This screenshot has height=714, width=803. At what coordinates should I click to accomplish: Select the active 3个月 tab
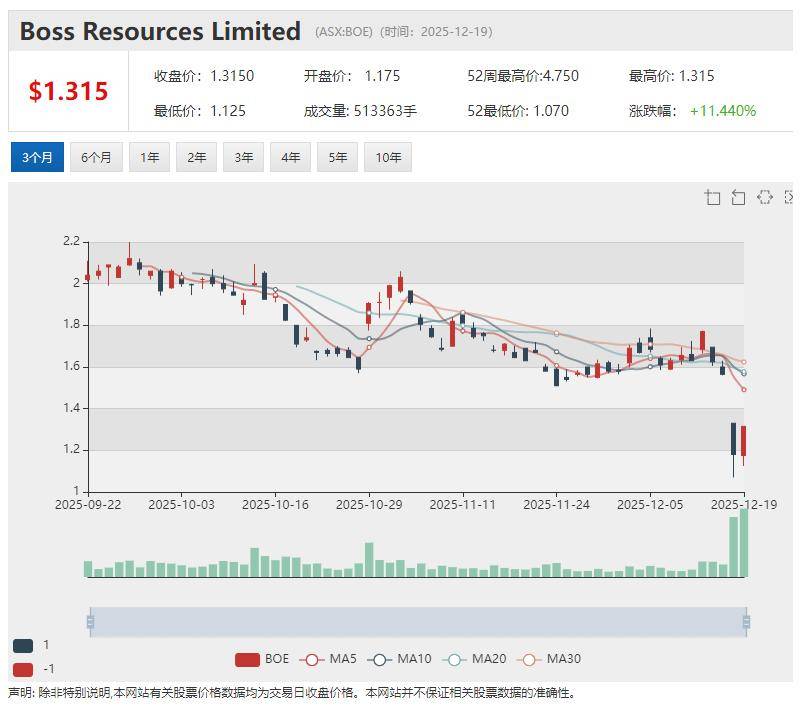[37, 158]
